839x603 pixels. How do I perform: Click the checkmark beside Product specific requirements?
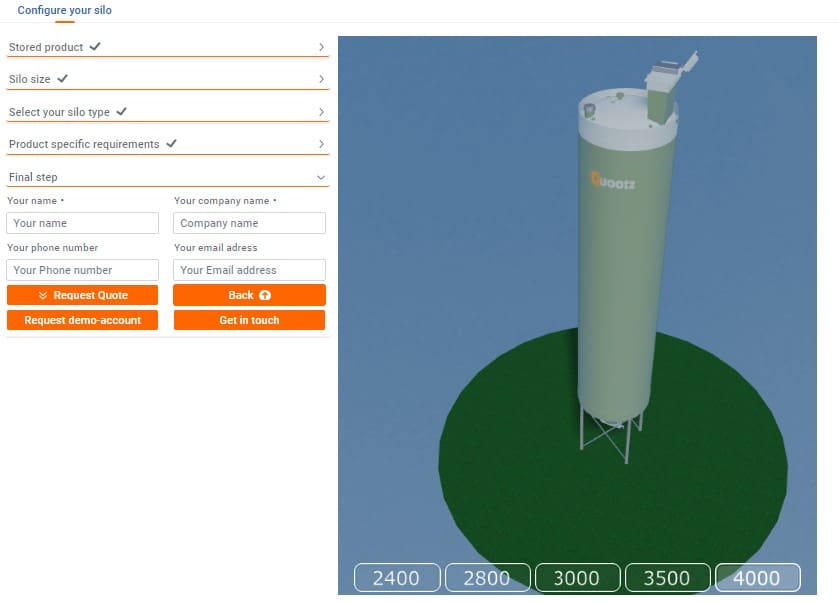point(170,143)
